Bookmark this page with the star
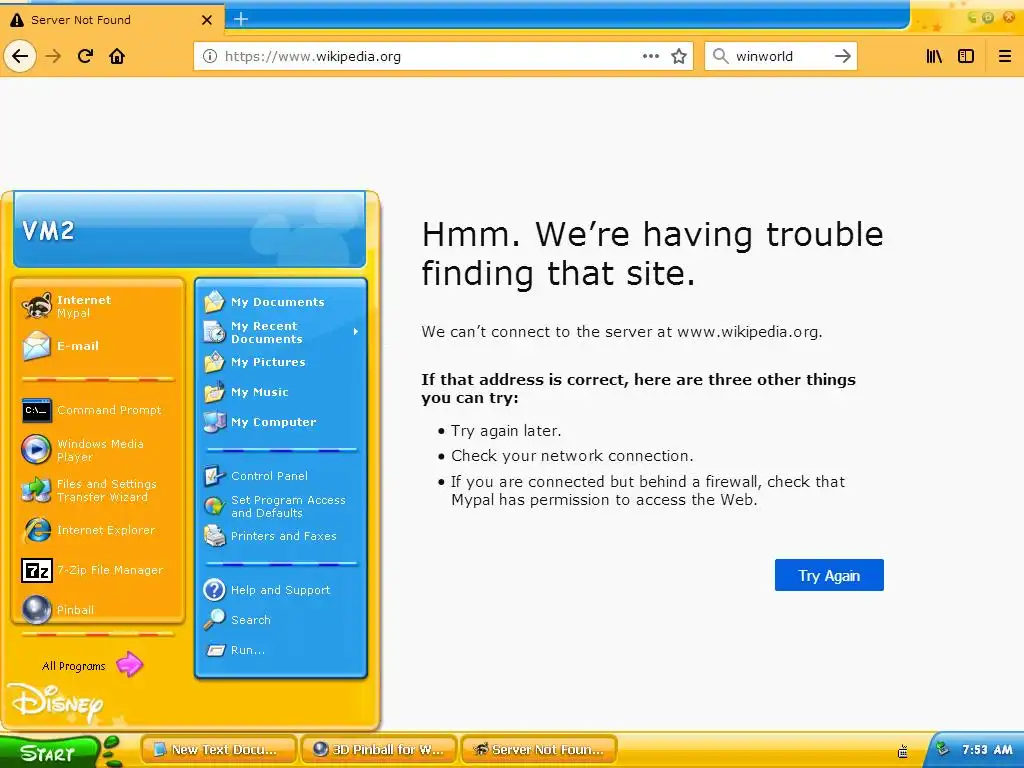Image resolution: width=1024 pixels, height=768 pixels. (679, 56)
